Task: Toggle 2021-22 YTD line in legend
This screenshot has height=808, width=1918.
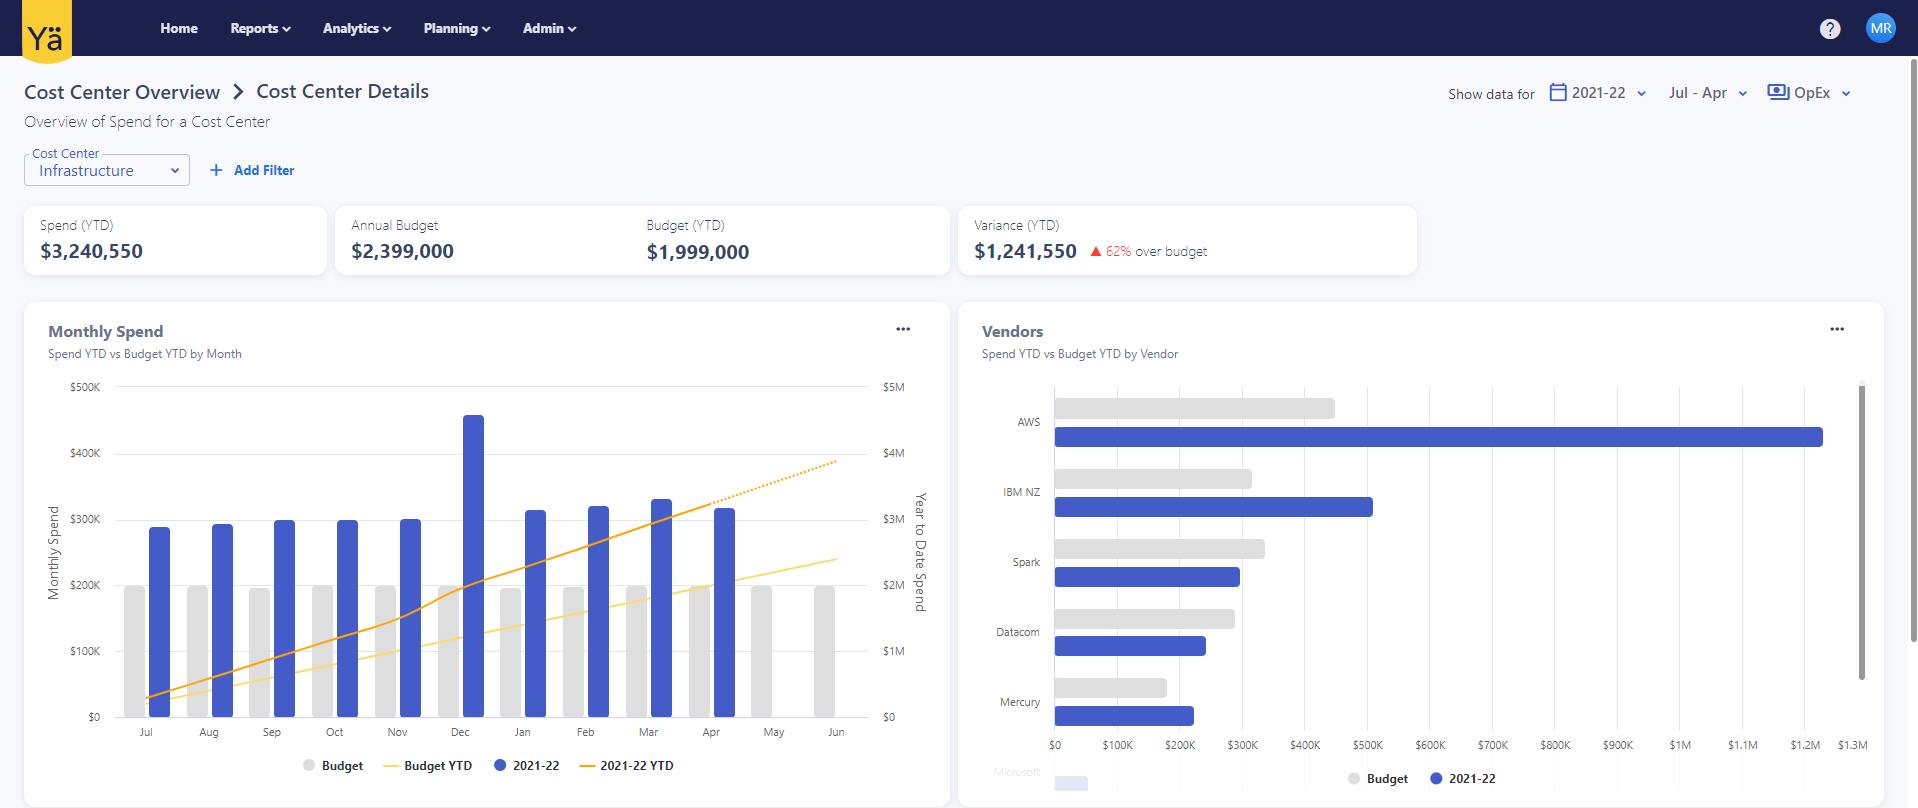Action: pyautogui.click(x=626, y=766)
